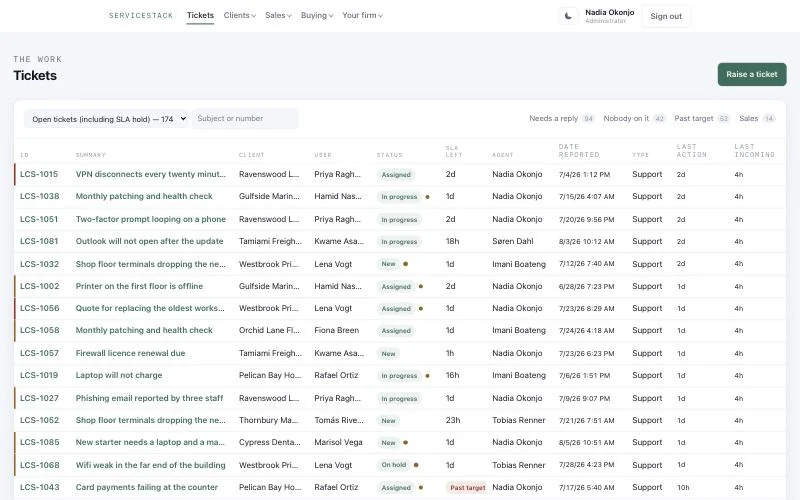Open Monthly patching ticket for LCS-1038
The width and height of the screenshot is (800, 500).
click(144, 196)
